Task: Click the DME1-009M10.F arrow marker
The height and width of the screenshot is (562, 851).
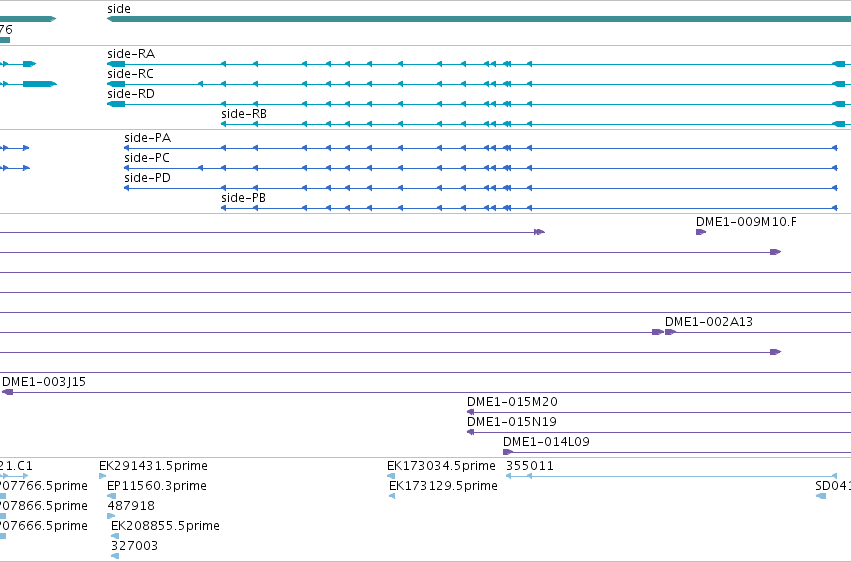Action: pyautogui.click(x=701, y=232)
